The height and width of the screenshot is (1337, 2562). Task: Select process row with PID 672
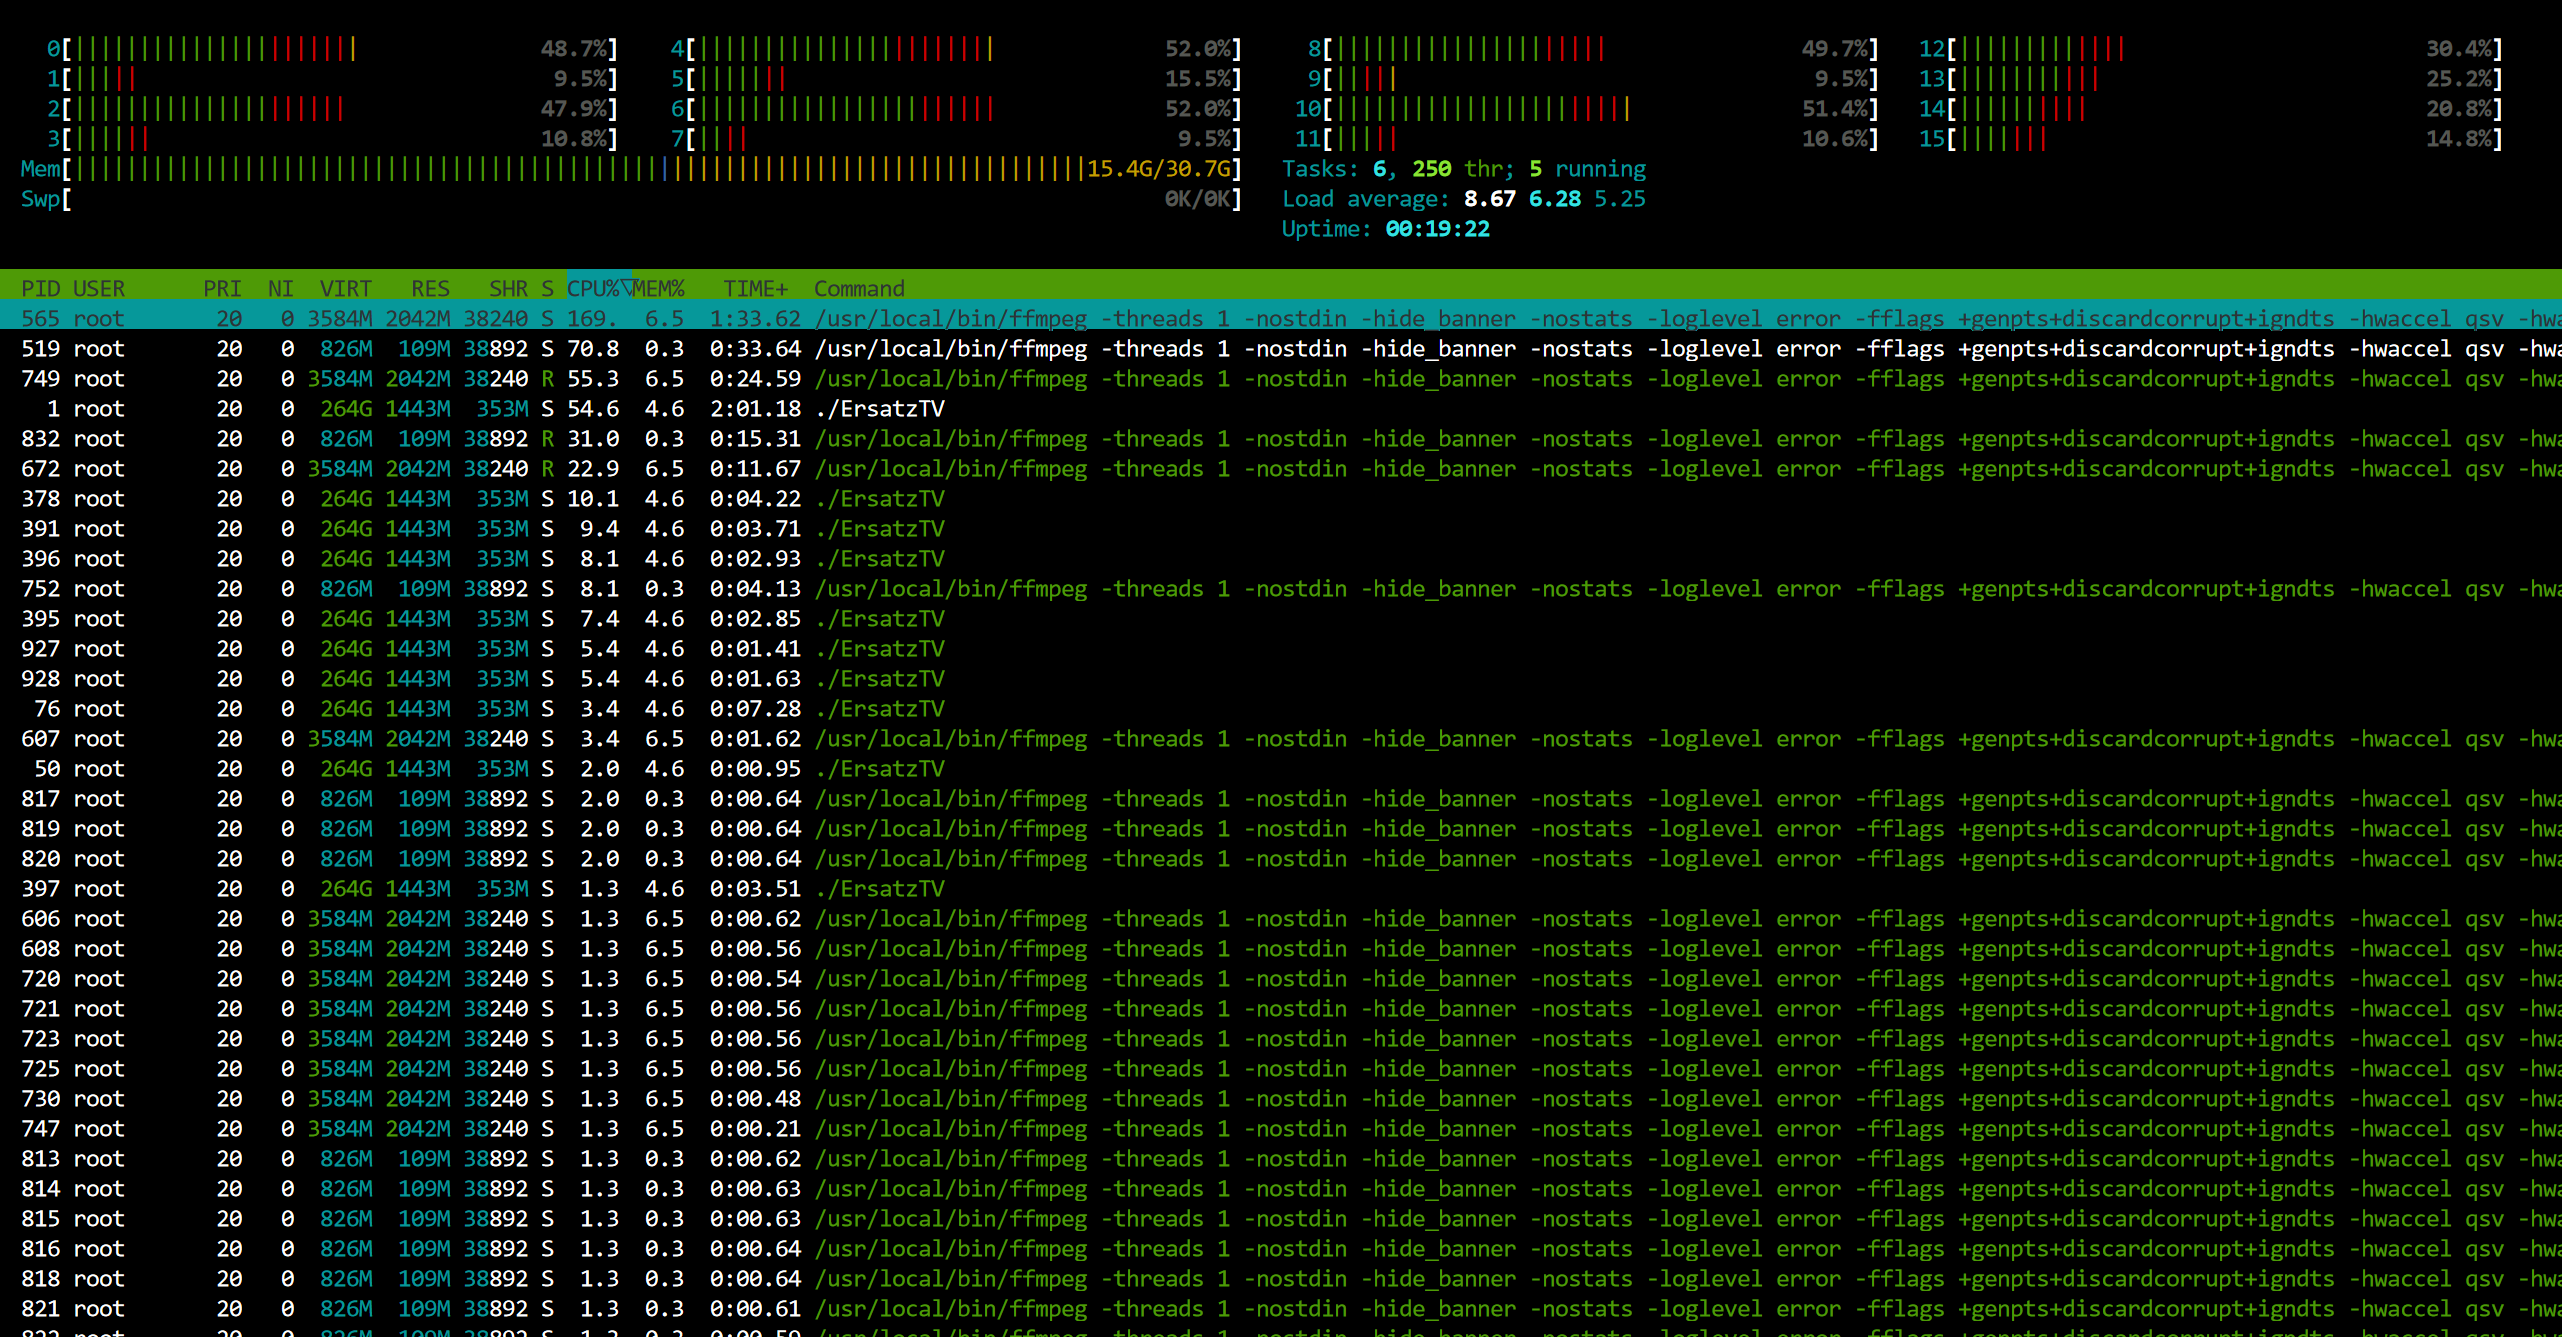tap(1281, 469)
